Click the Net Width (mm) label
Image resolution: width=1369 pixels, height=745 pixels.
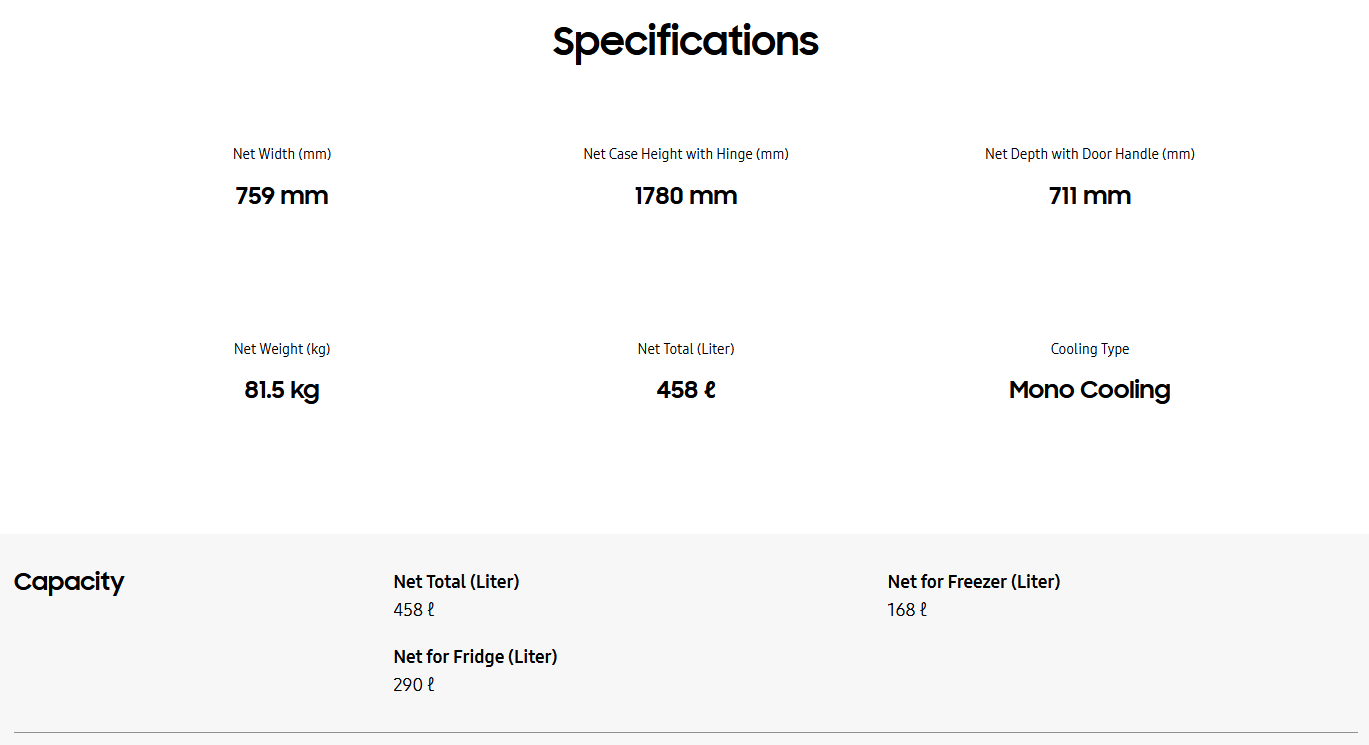click(x=282, y=154)
